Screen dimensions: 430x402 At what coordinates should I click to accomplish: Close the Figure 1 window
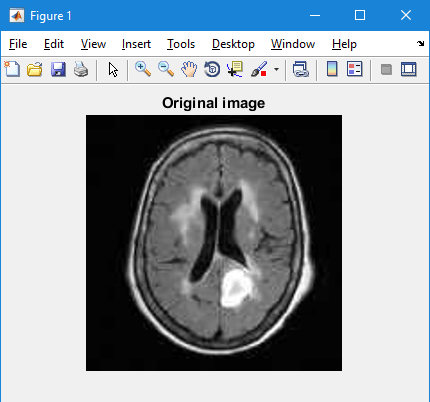pyautogui.click(x=406, y=15)
